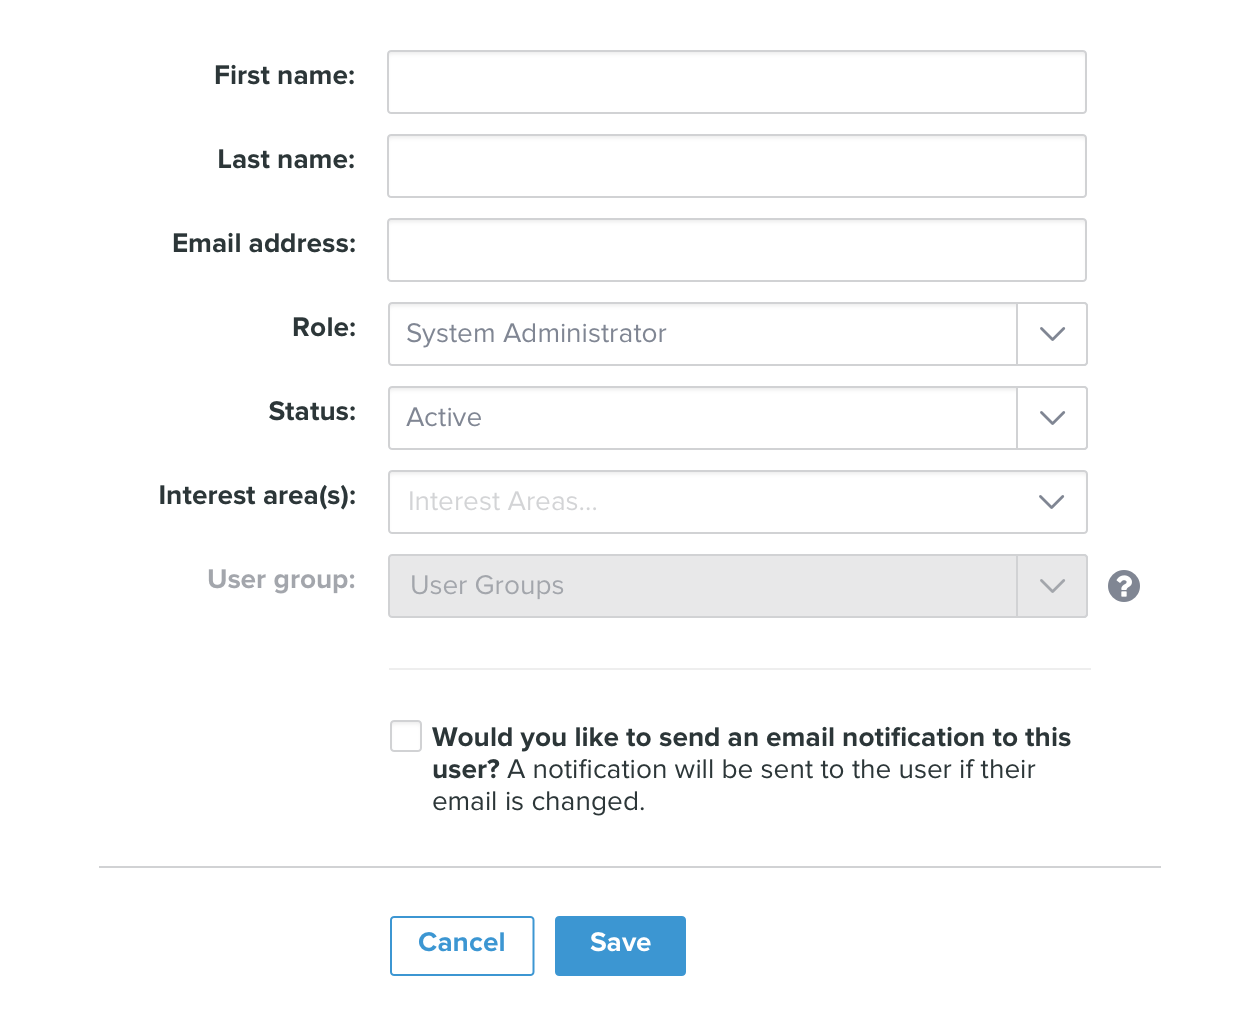The height and width of the screenshot is (1024, 1250).
Task: Click the Role dropdown chevron arrow
Action: click(1052, 334)
